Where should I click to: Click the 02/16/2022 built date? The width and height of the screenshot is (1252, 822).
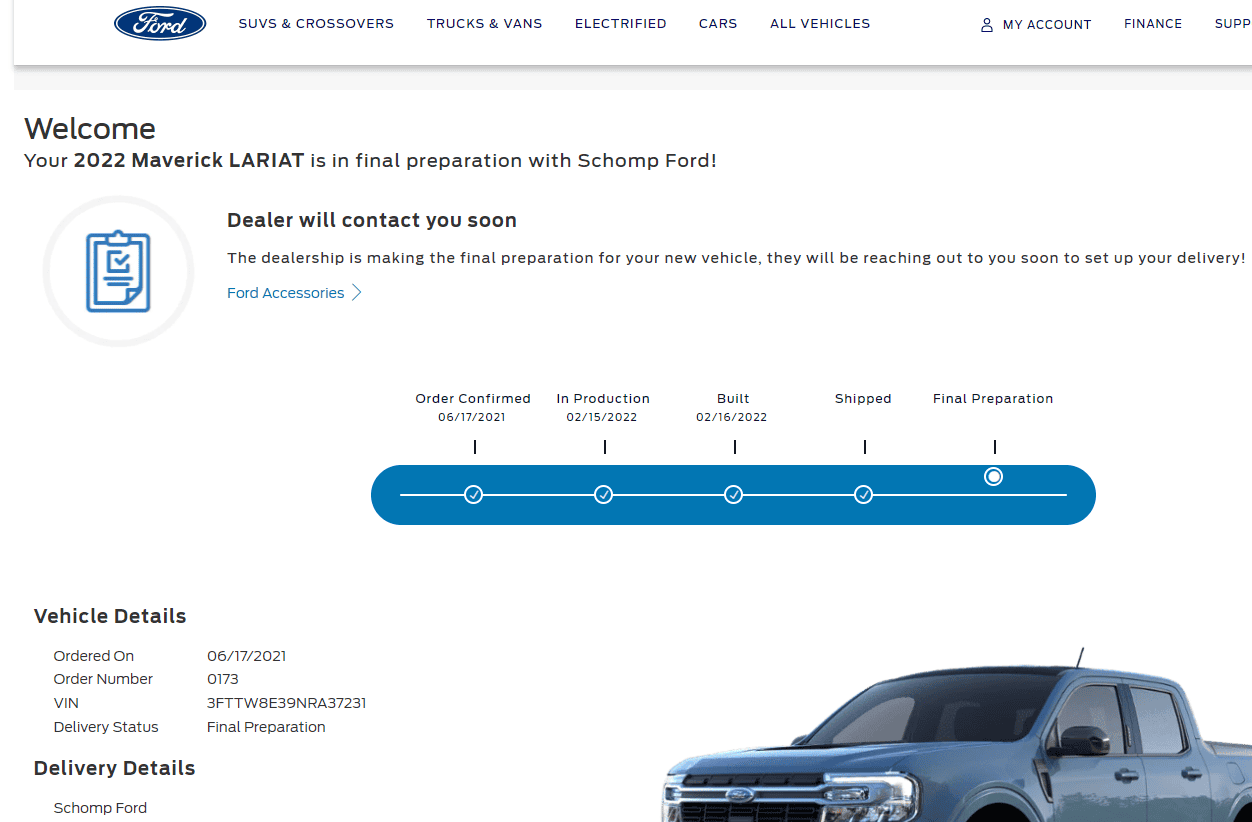tap(732, 417)
